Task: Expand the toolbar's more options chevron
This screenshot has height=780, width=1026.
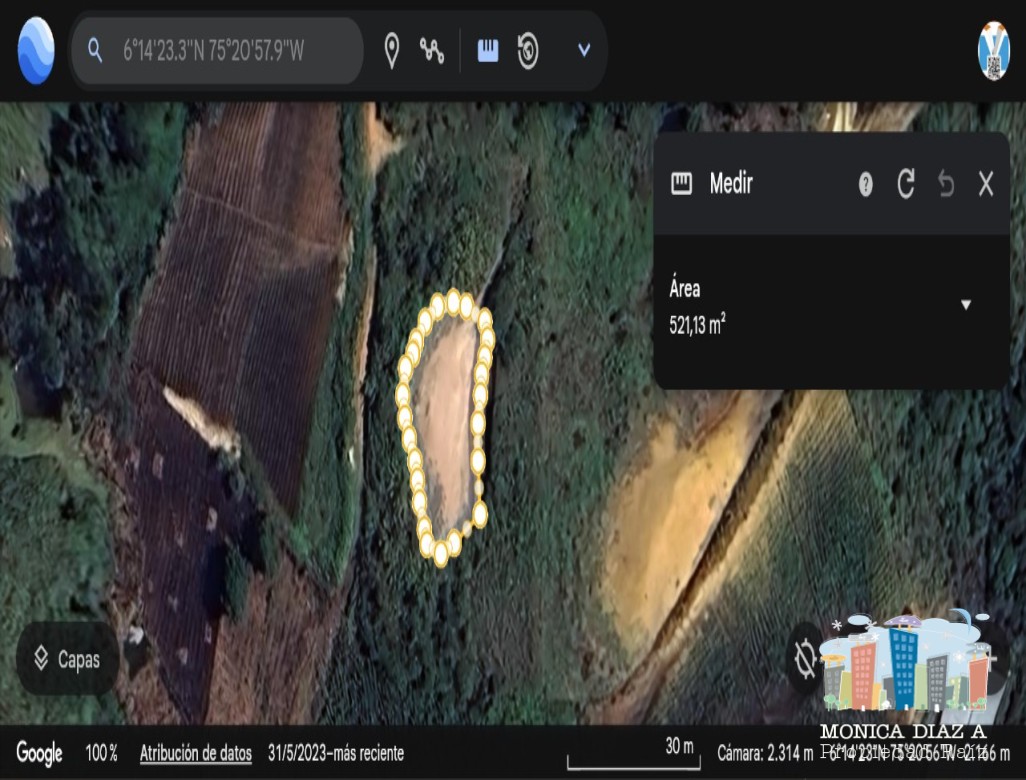Action: 584,50
